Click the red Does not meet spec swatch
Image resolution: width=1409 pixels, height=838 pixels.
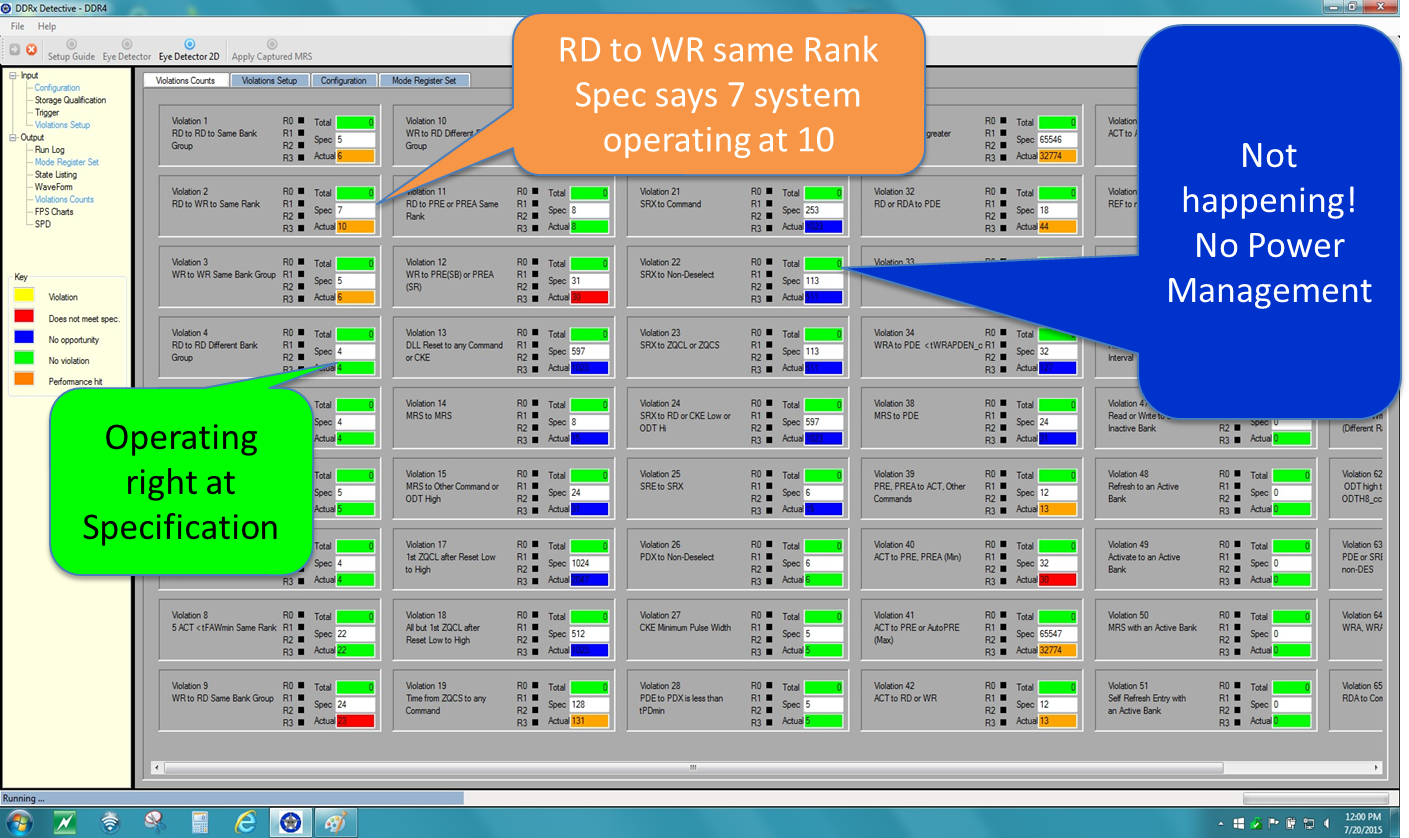point(22,317)
